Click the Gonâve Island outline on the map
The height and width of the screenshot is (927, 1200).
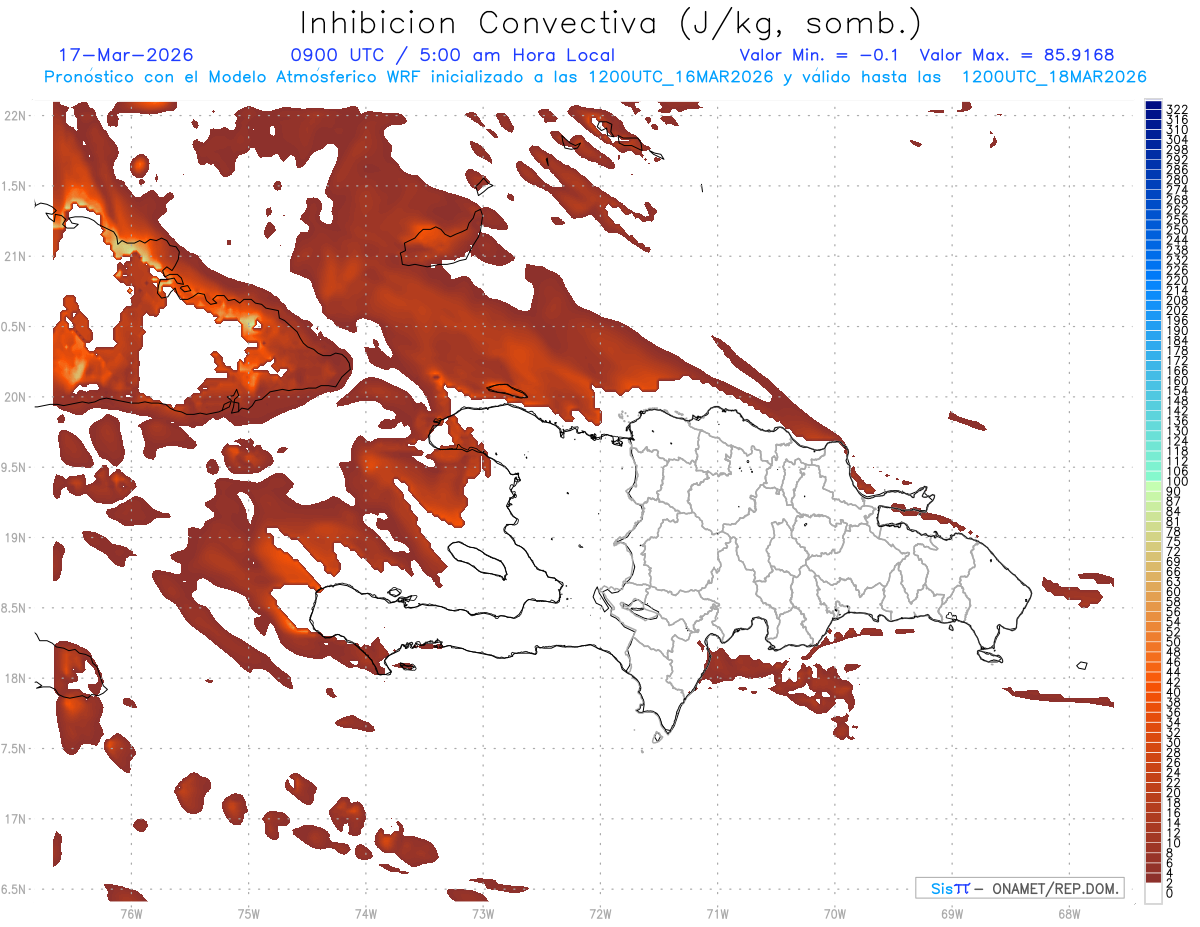click(477, 559)
